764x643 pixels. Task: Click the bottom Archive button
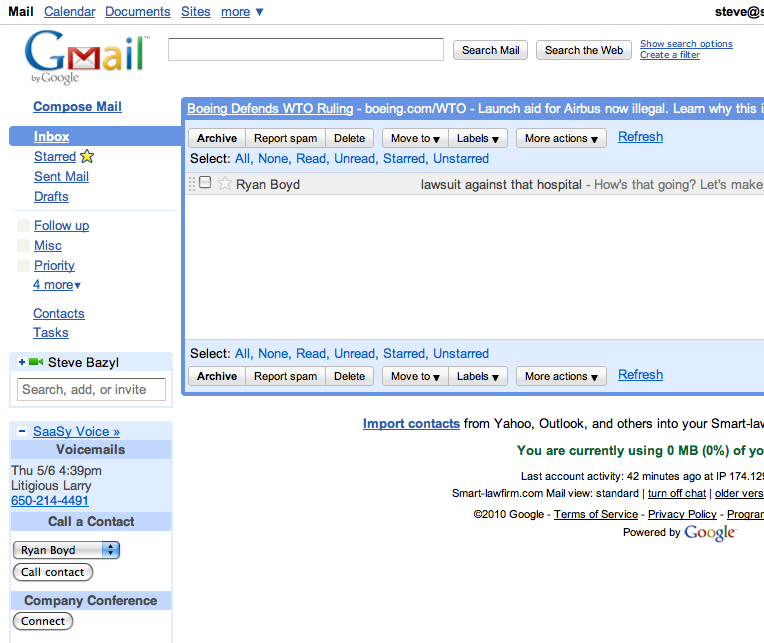[x=217, y=376]
